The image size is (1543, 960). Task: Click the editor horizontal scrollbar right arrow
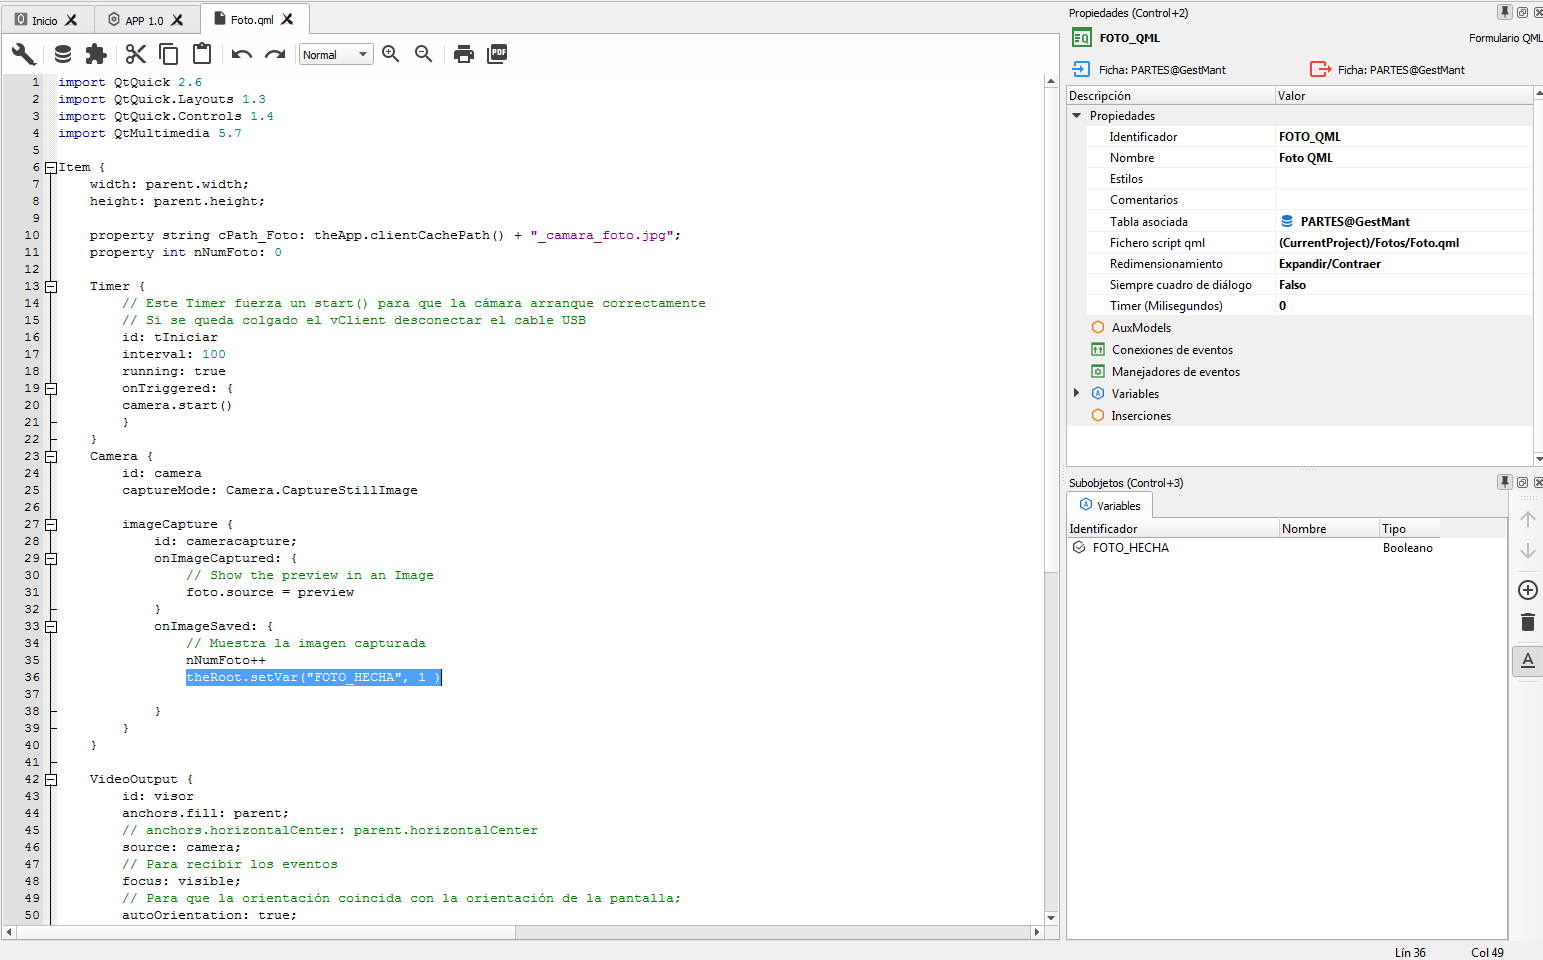(1037, 932)
